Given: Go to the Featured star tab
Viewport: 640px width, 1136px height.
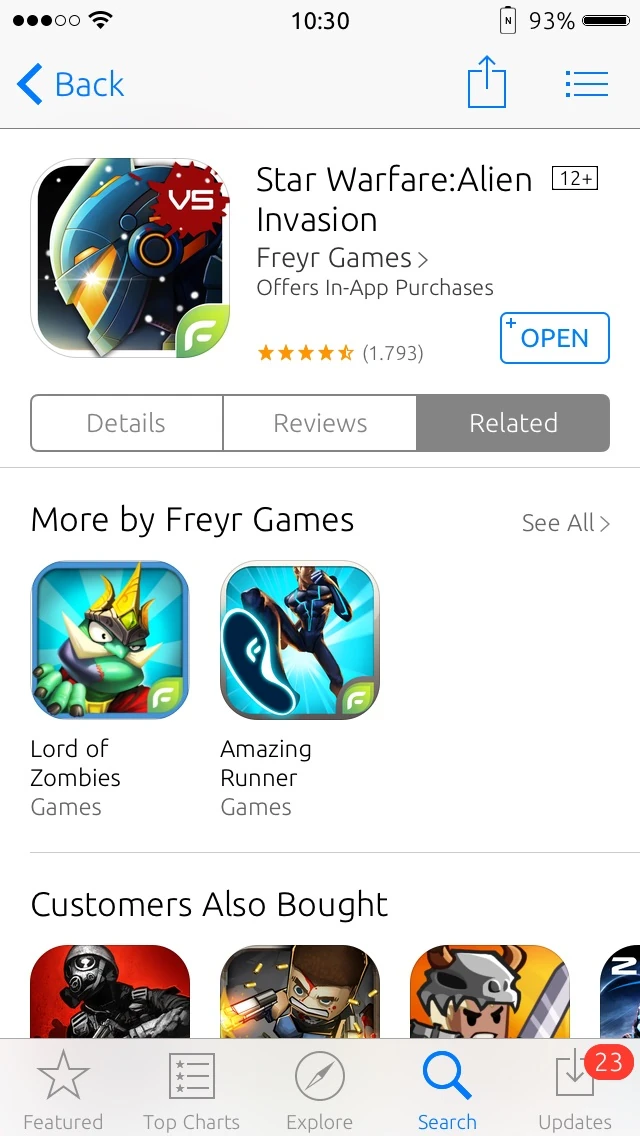Looking at the screenshot, I should point(63,1089).
